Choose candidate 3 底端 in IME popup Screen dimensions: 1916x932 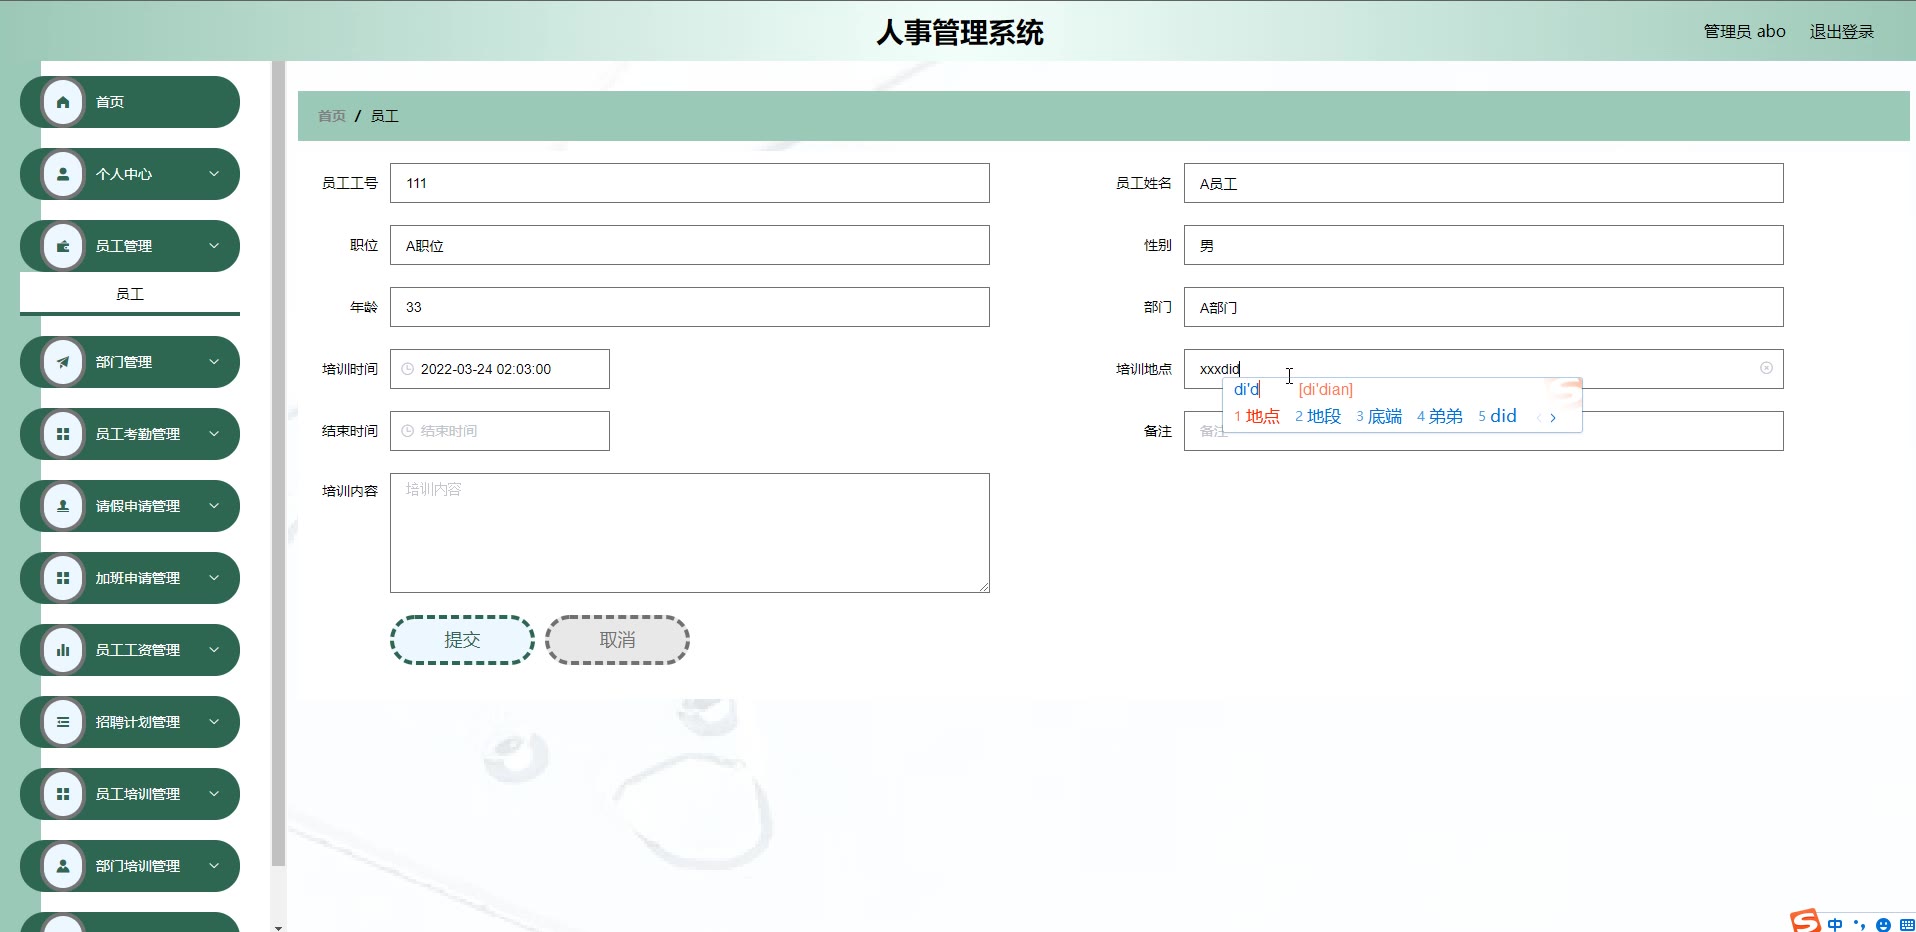tap(1379, 417)
